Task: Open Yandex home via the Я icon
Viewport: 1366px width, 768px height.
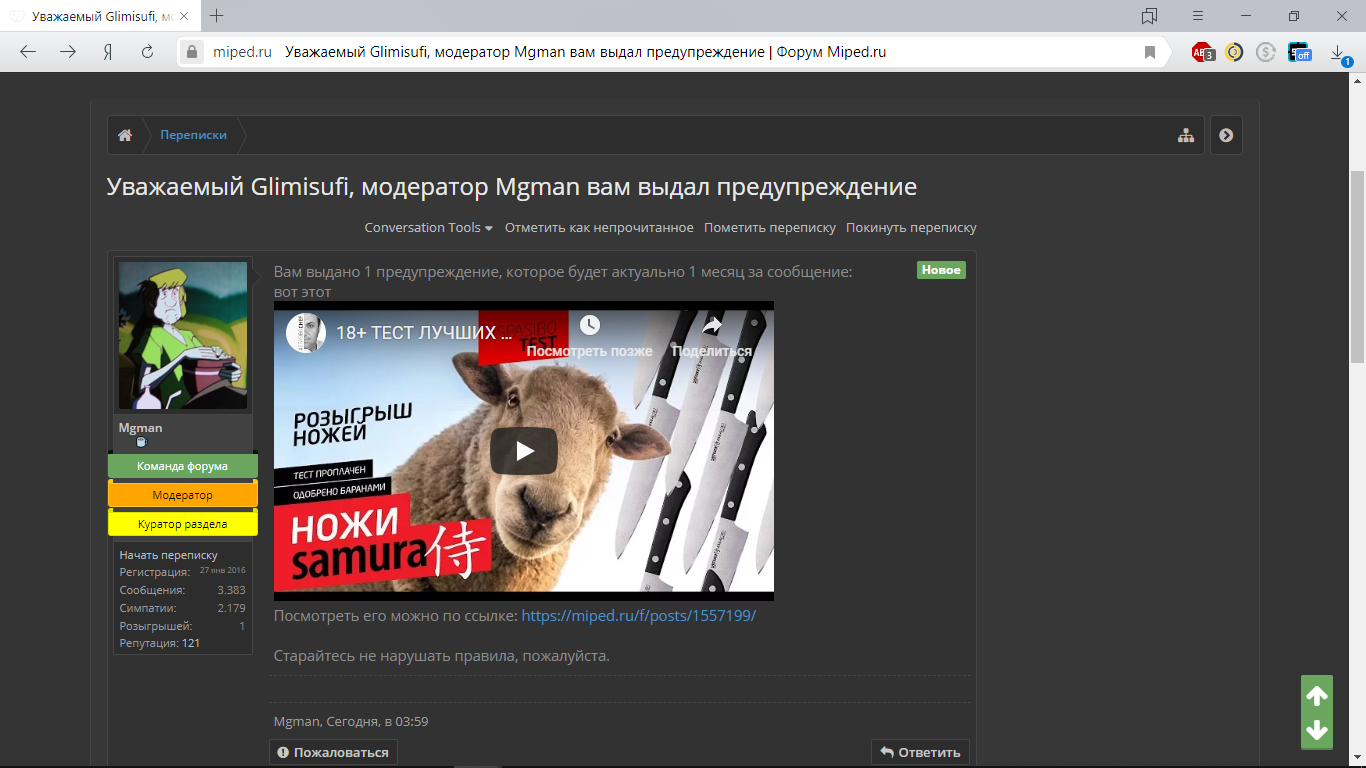Action: pos(107,52)
